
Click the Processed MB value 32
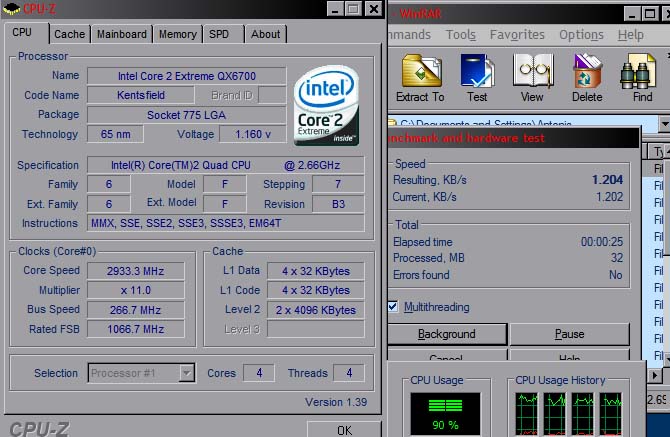(x=617, y=258)
